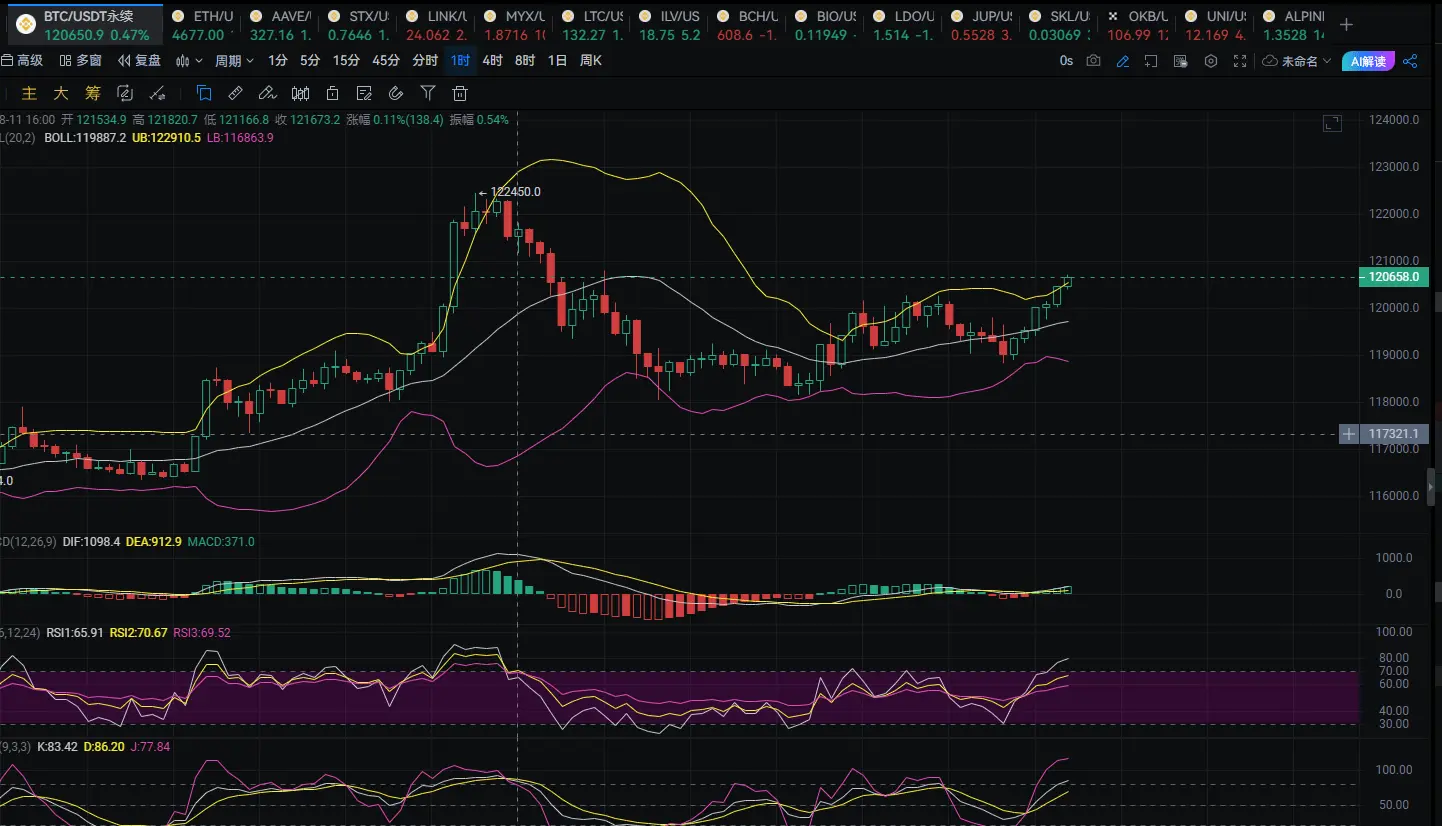Switch to the LINK symbol tab
1442x826 pixels.
(x=435, y=25)
